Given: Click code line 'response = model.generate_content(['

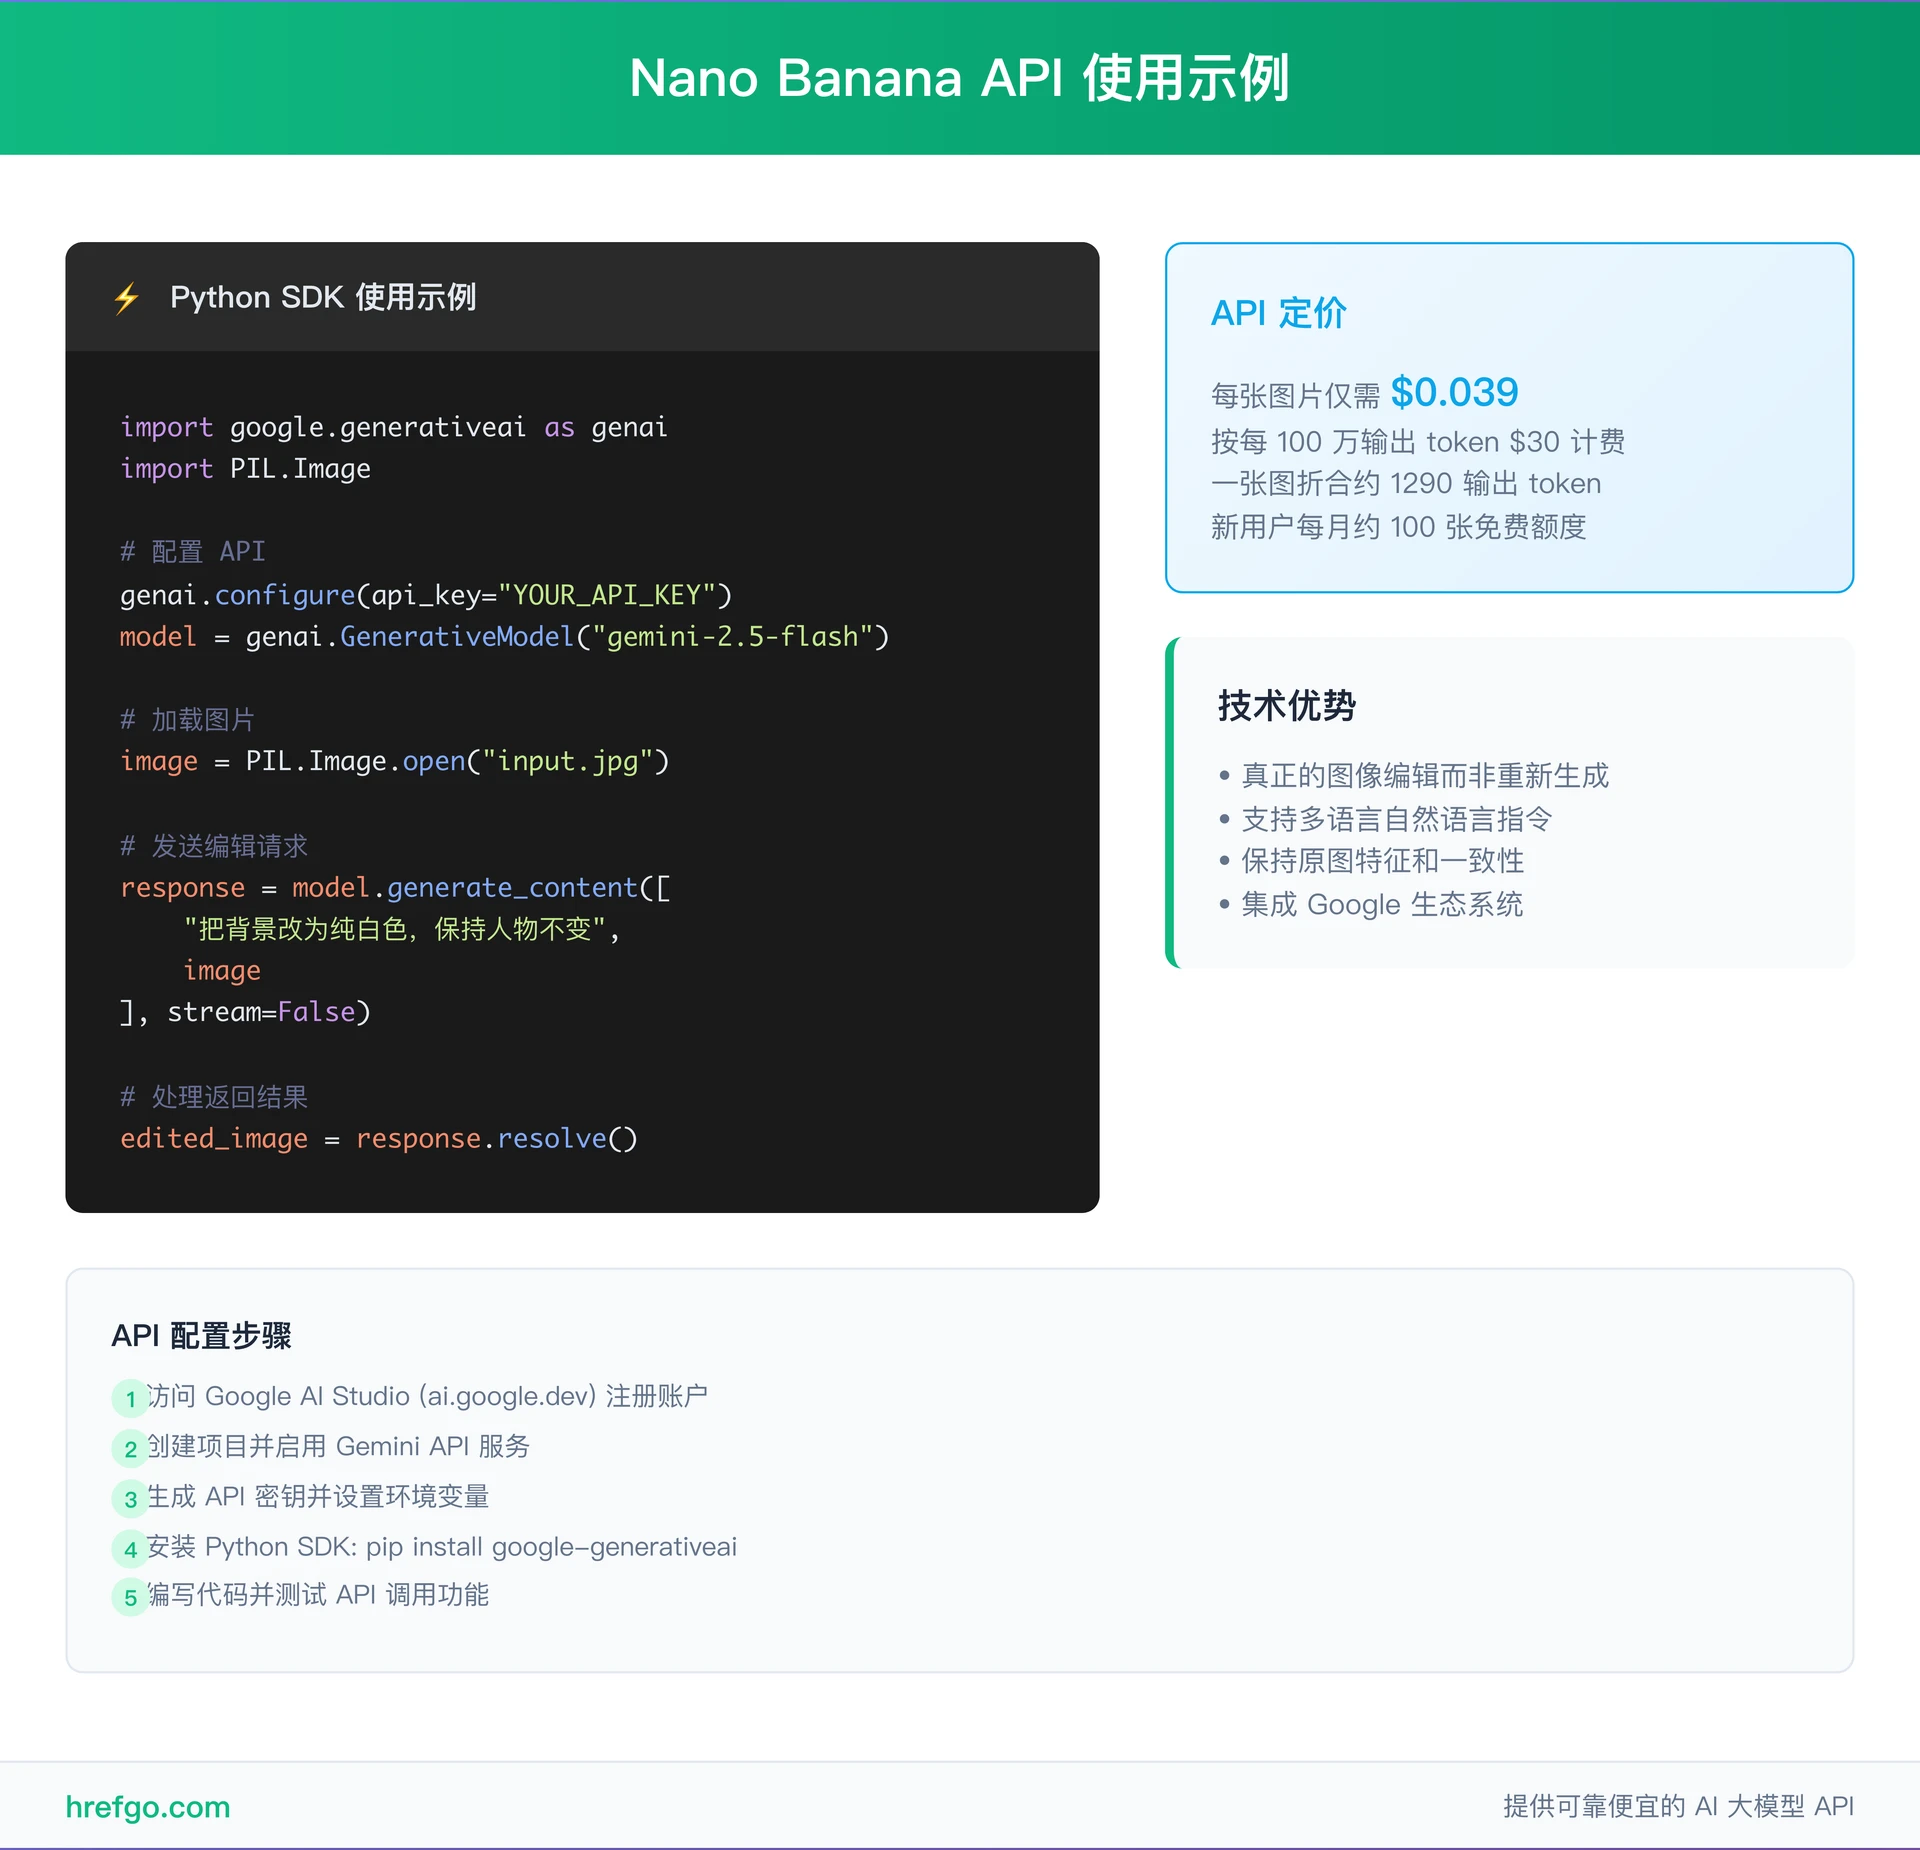Looking at the screenshot, I should click(395, 888).
